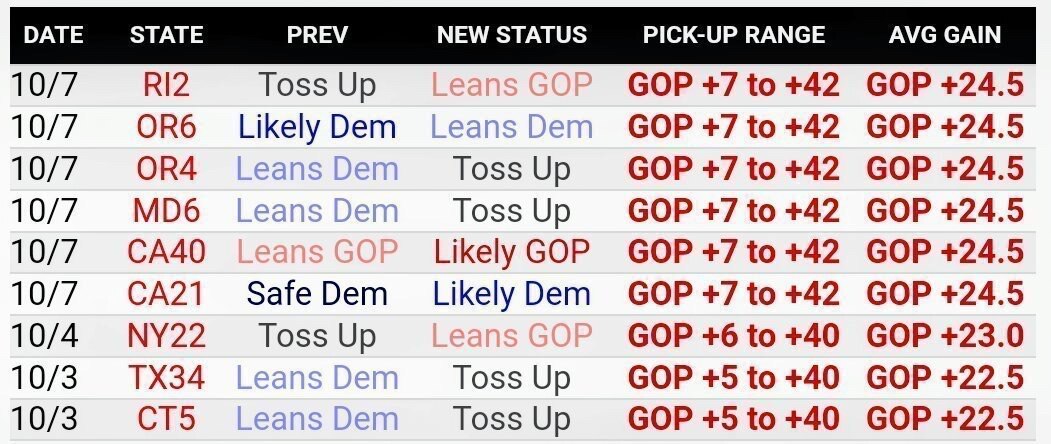The image size is (1051, 444).
Task: Open the RI2 district link
Action: 166,85
